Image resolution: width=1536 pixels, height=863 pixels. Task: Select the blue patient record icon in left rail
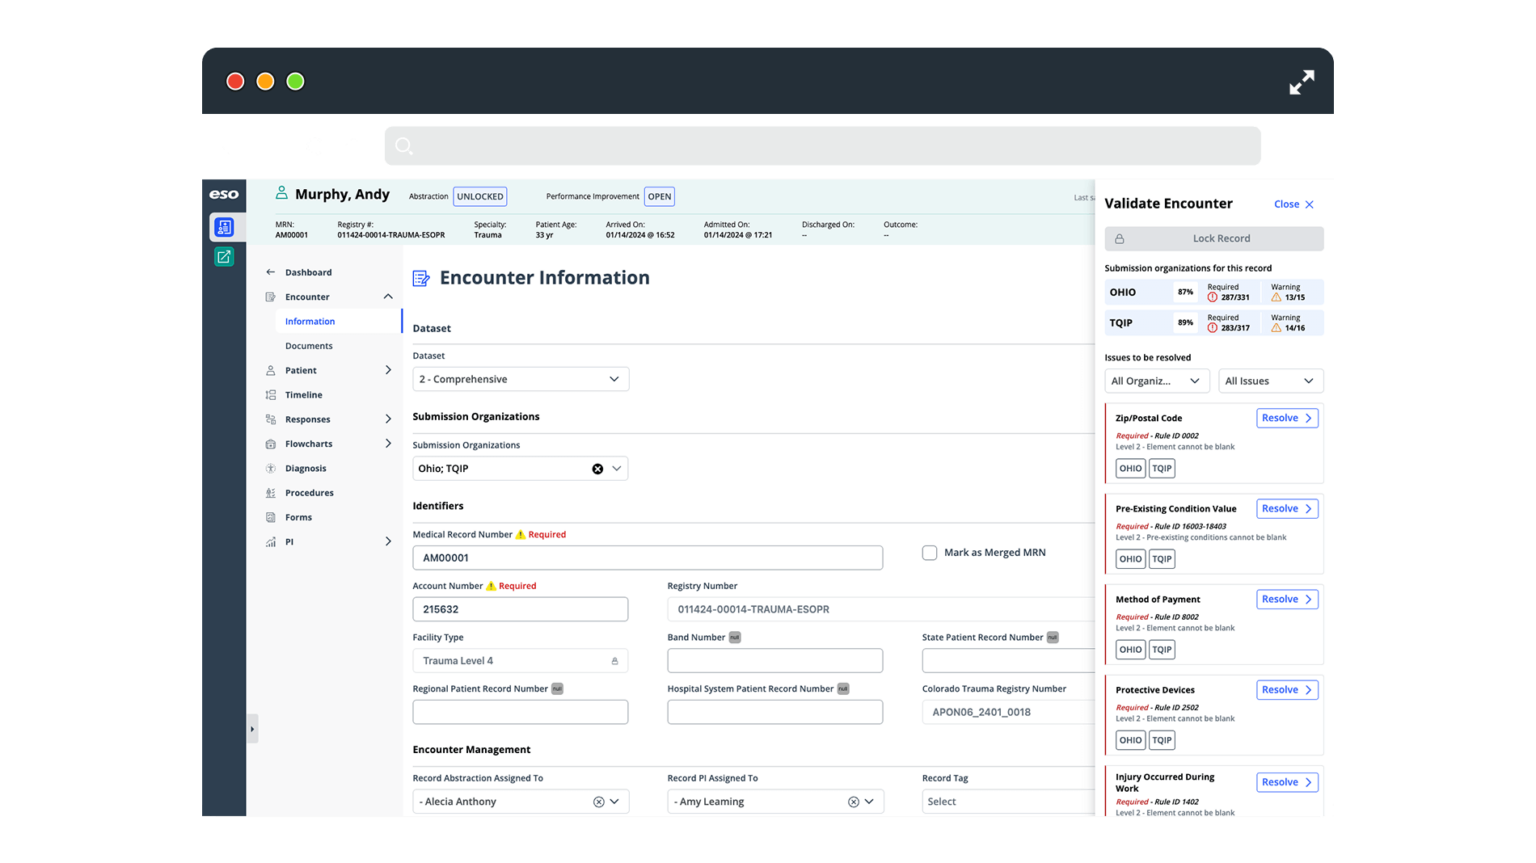coord(224,226)
